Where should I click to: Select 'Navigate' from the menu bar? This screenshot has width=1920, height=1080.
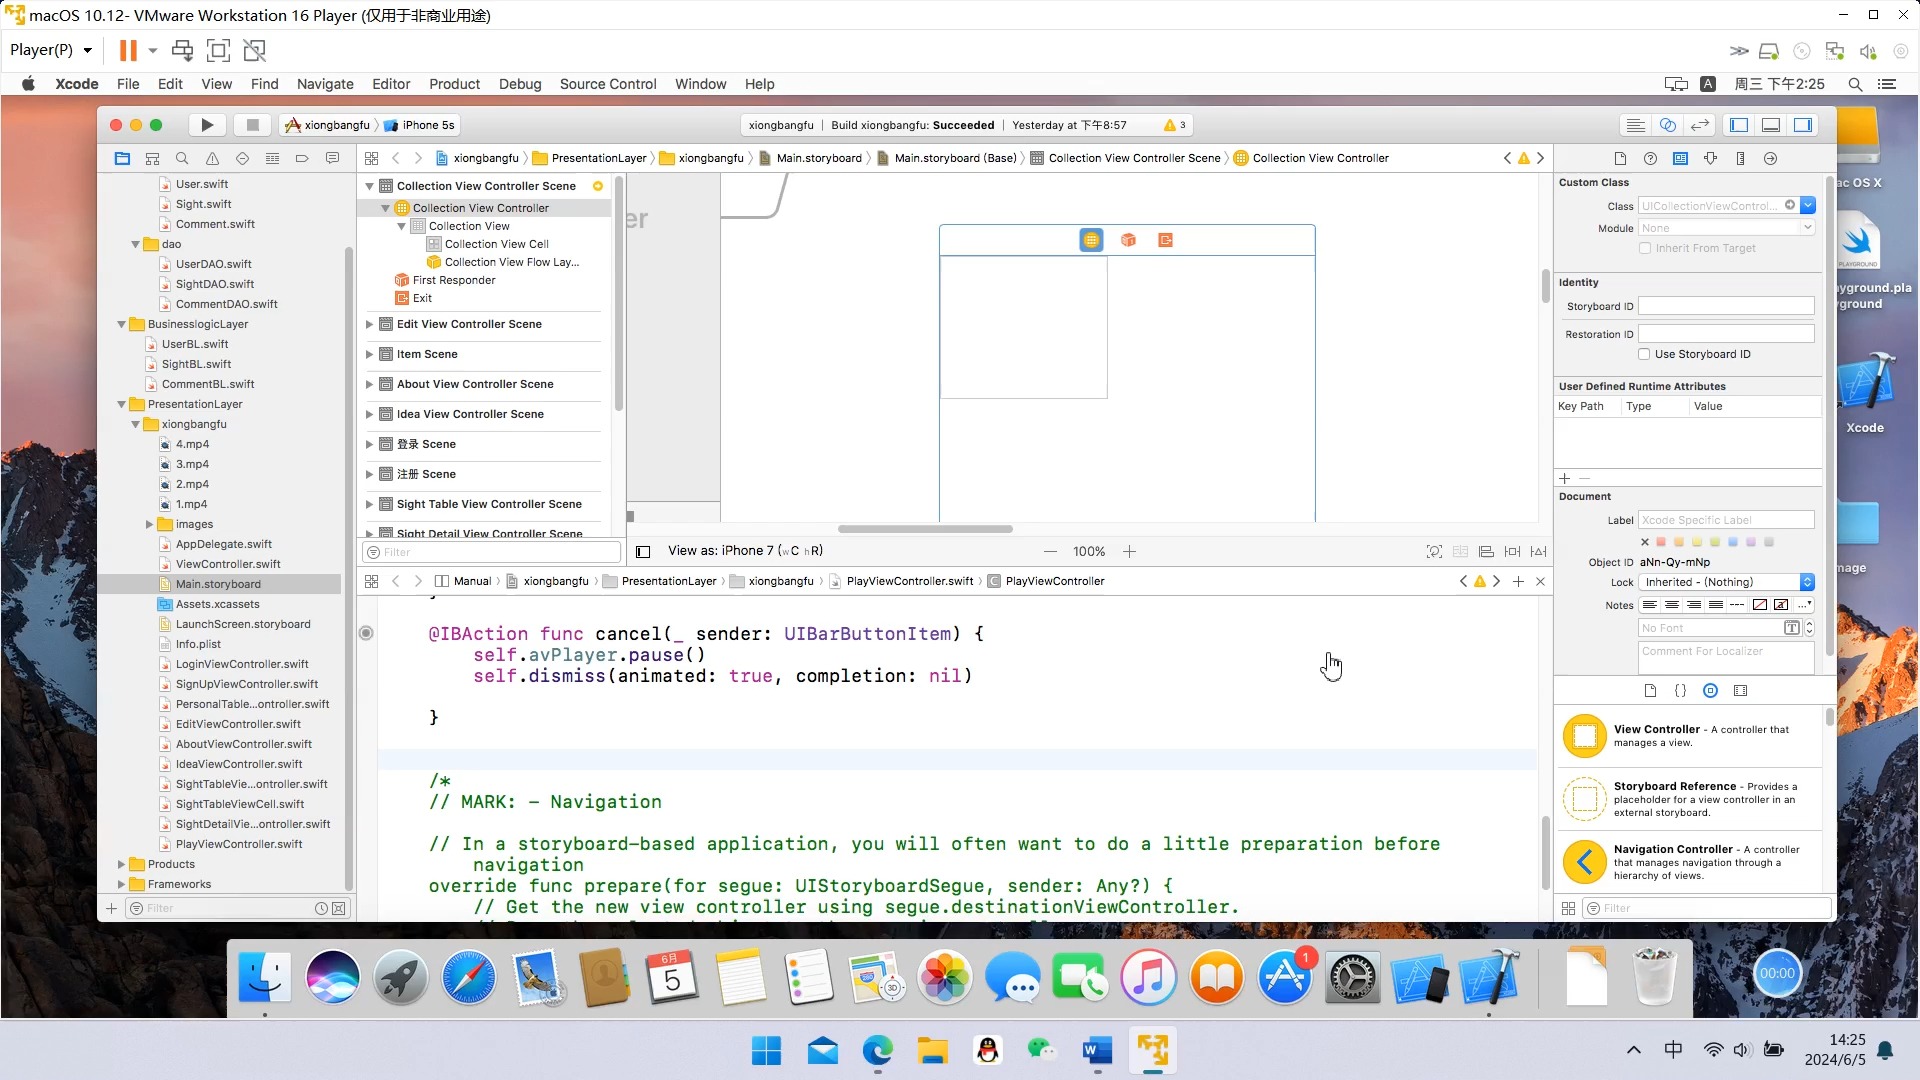pyautogui.click(x=324, y=83)
